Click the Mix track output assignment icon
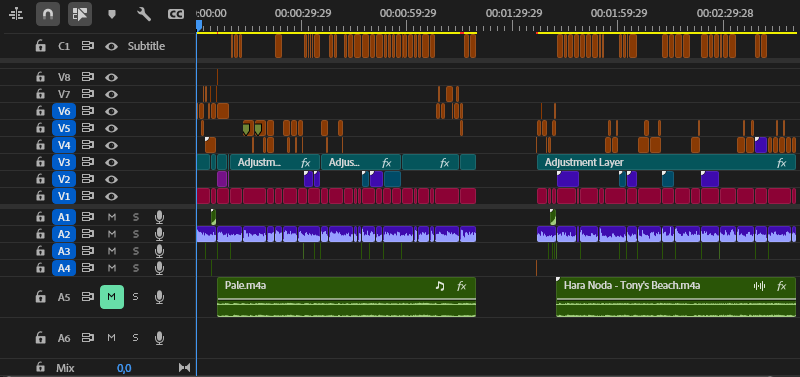The width and height of the screenshot is (800, 377). [x=184, y=367]
